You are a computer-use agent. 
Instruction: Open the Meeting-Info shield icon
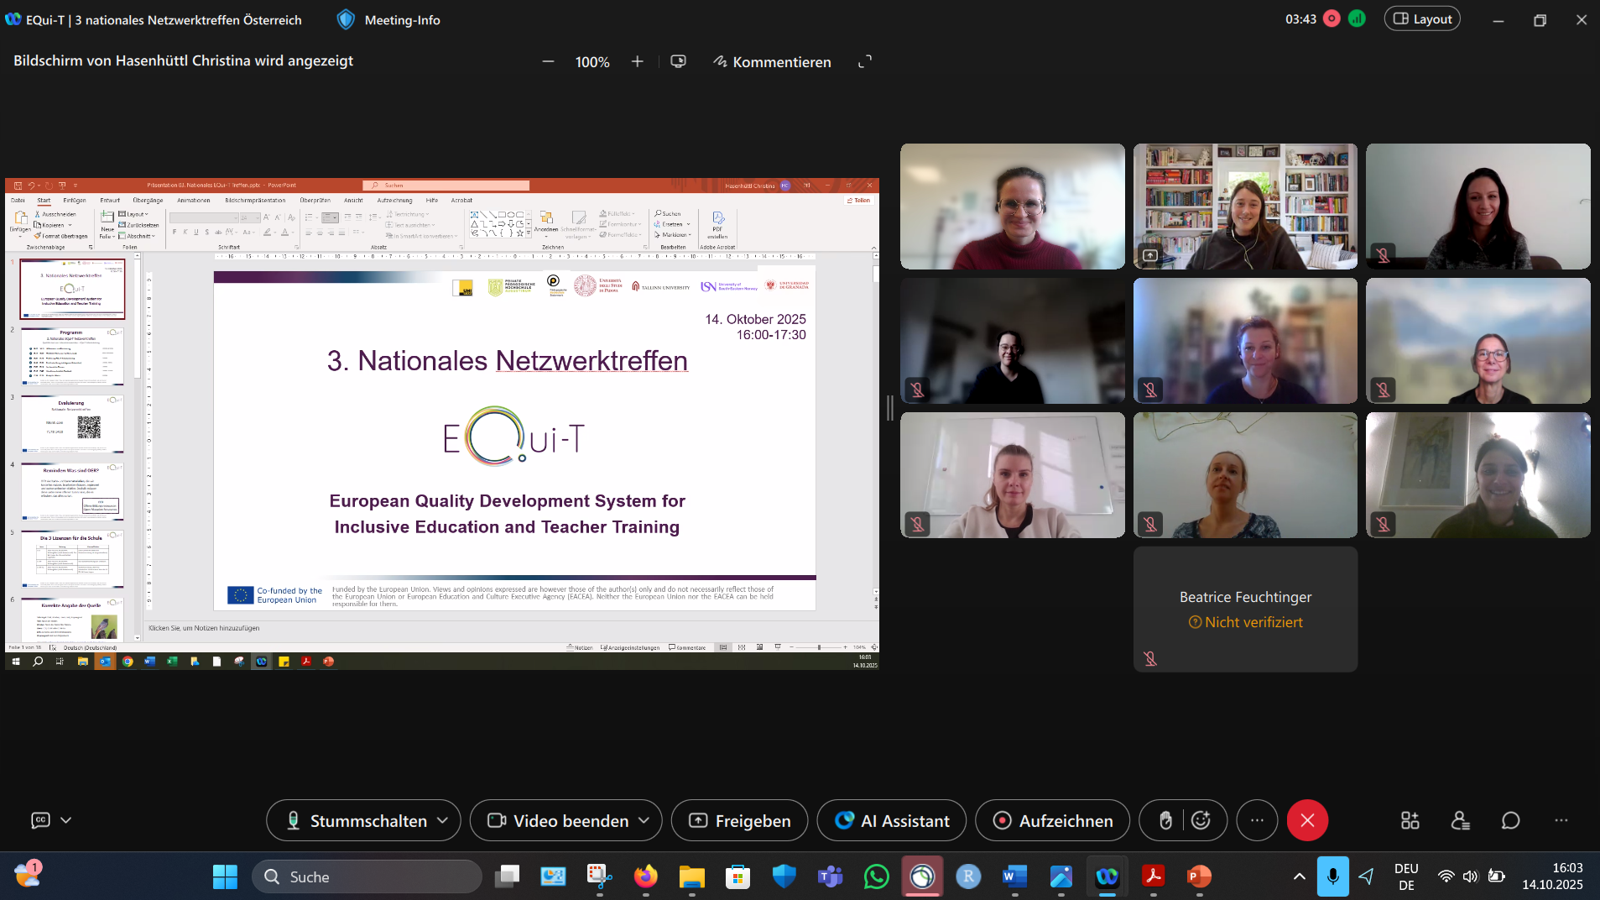(x=346, y=20)
